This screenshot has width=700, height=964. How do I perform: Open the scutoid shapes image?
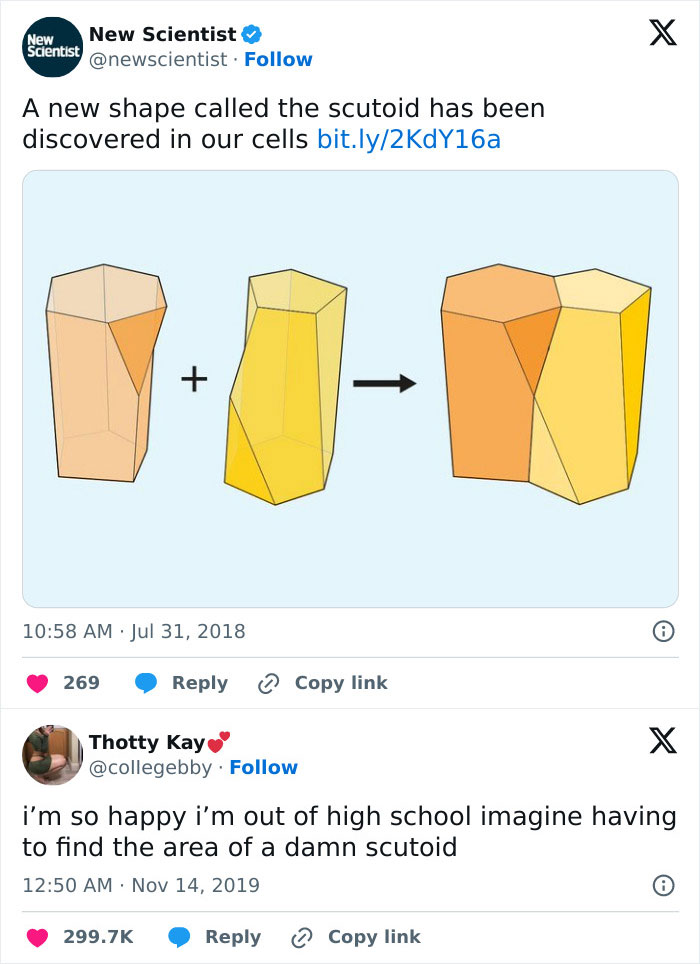coord(350,389)
